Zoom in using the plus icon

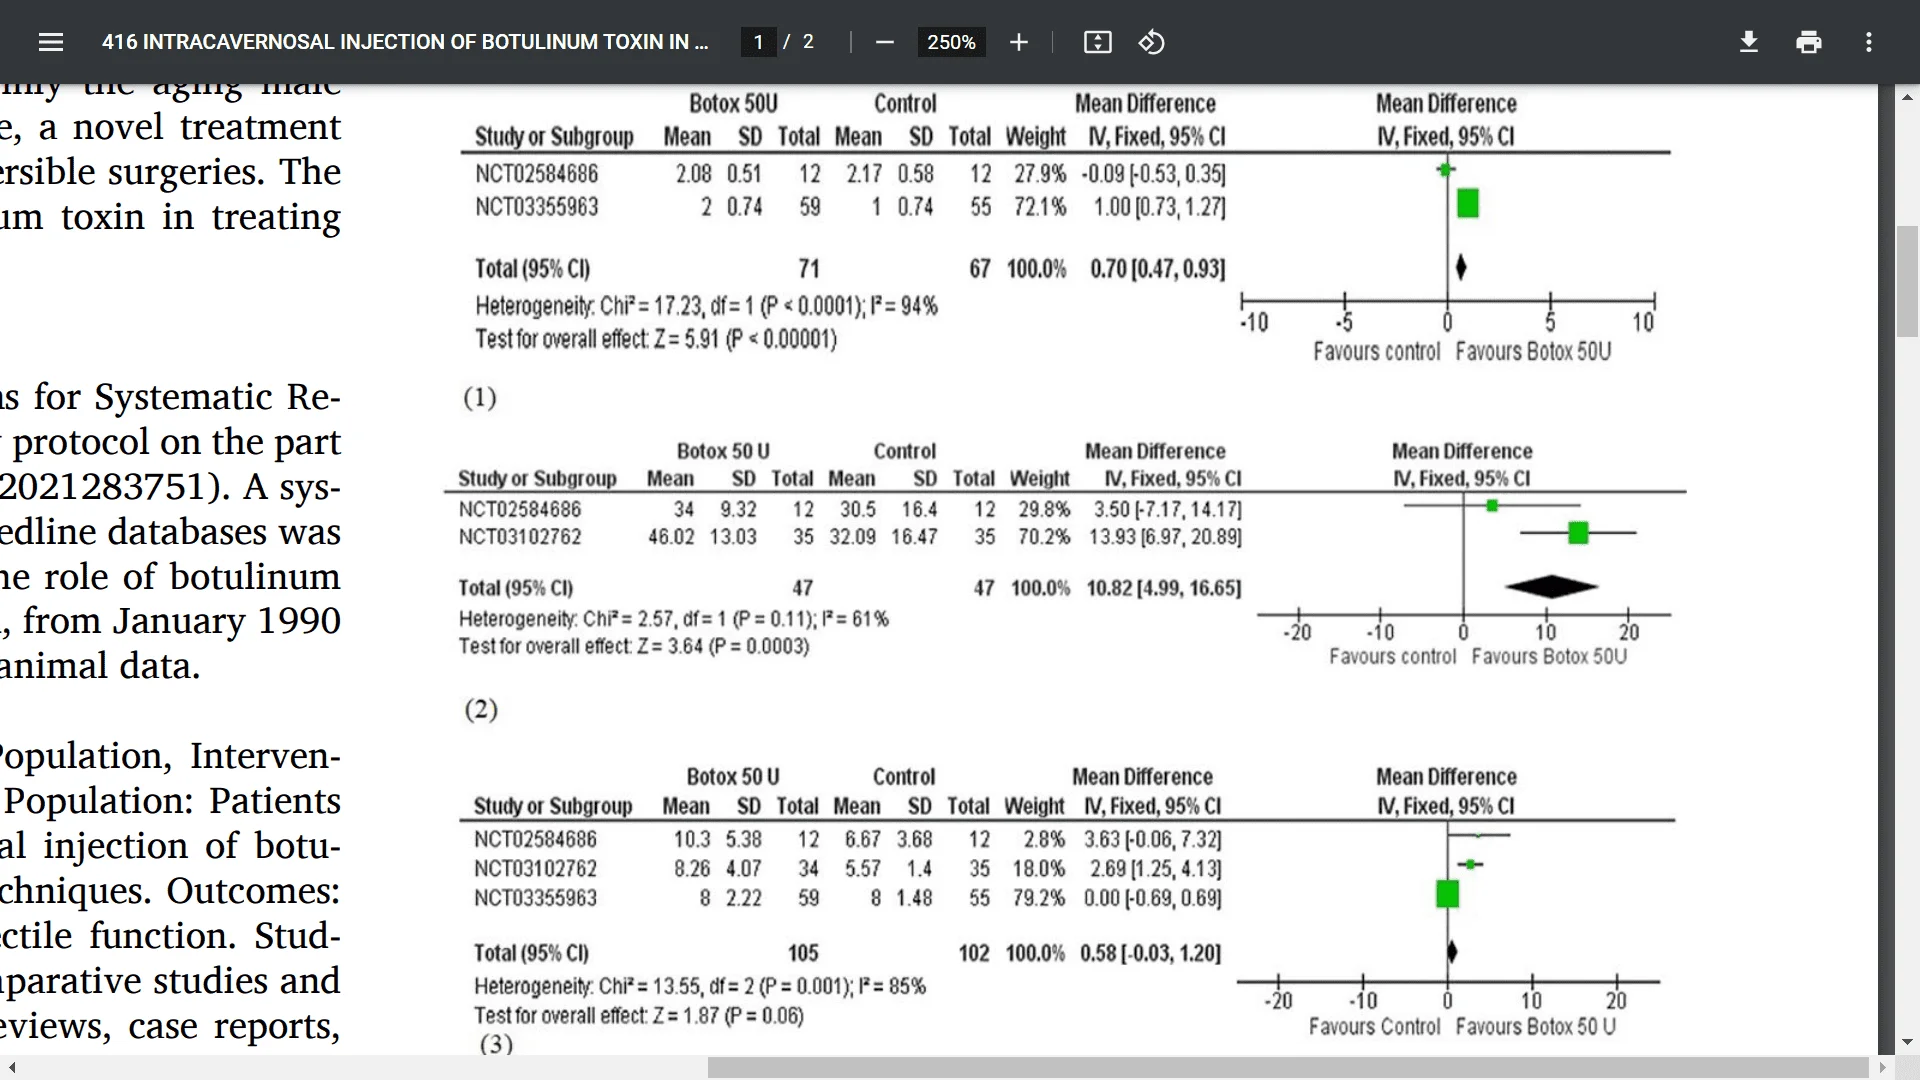(1018, 42)
